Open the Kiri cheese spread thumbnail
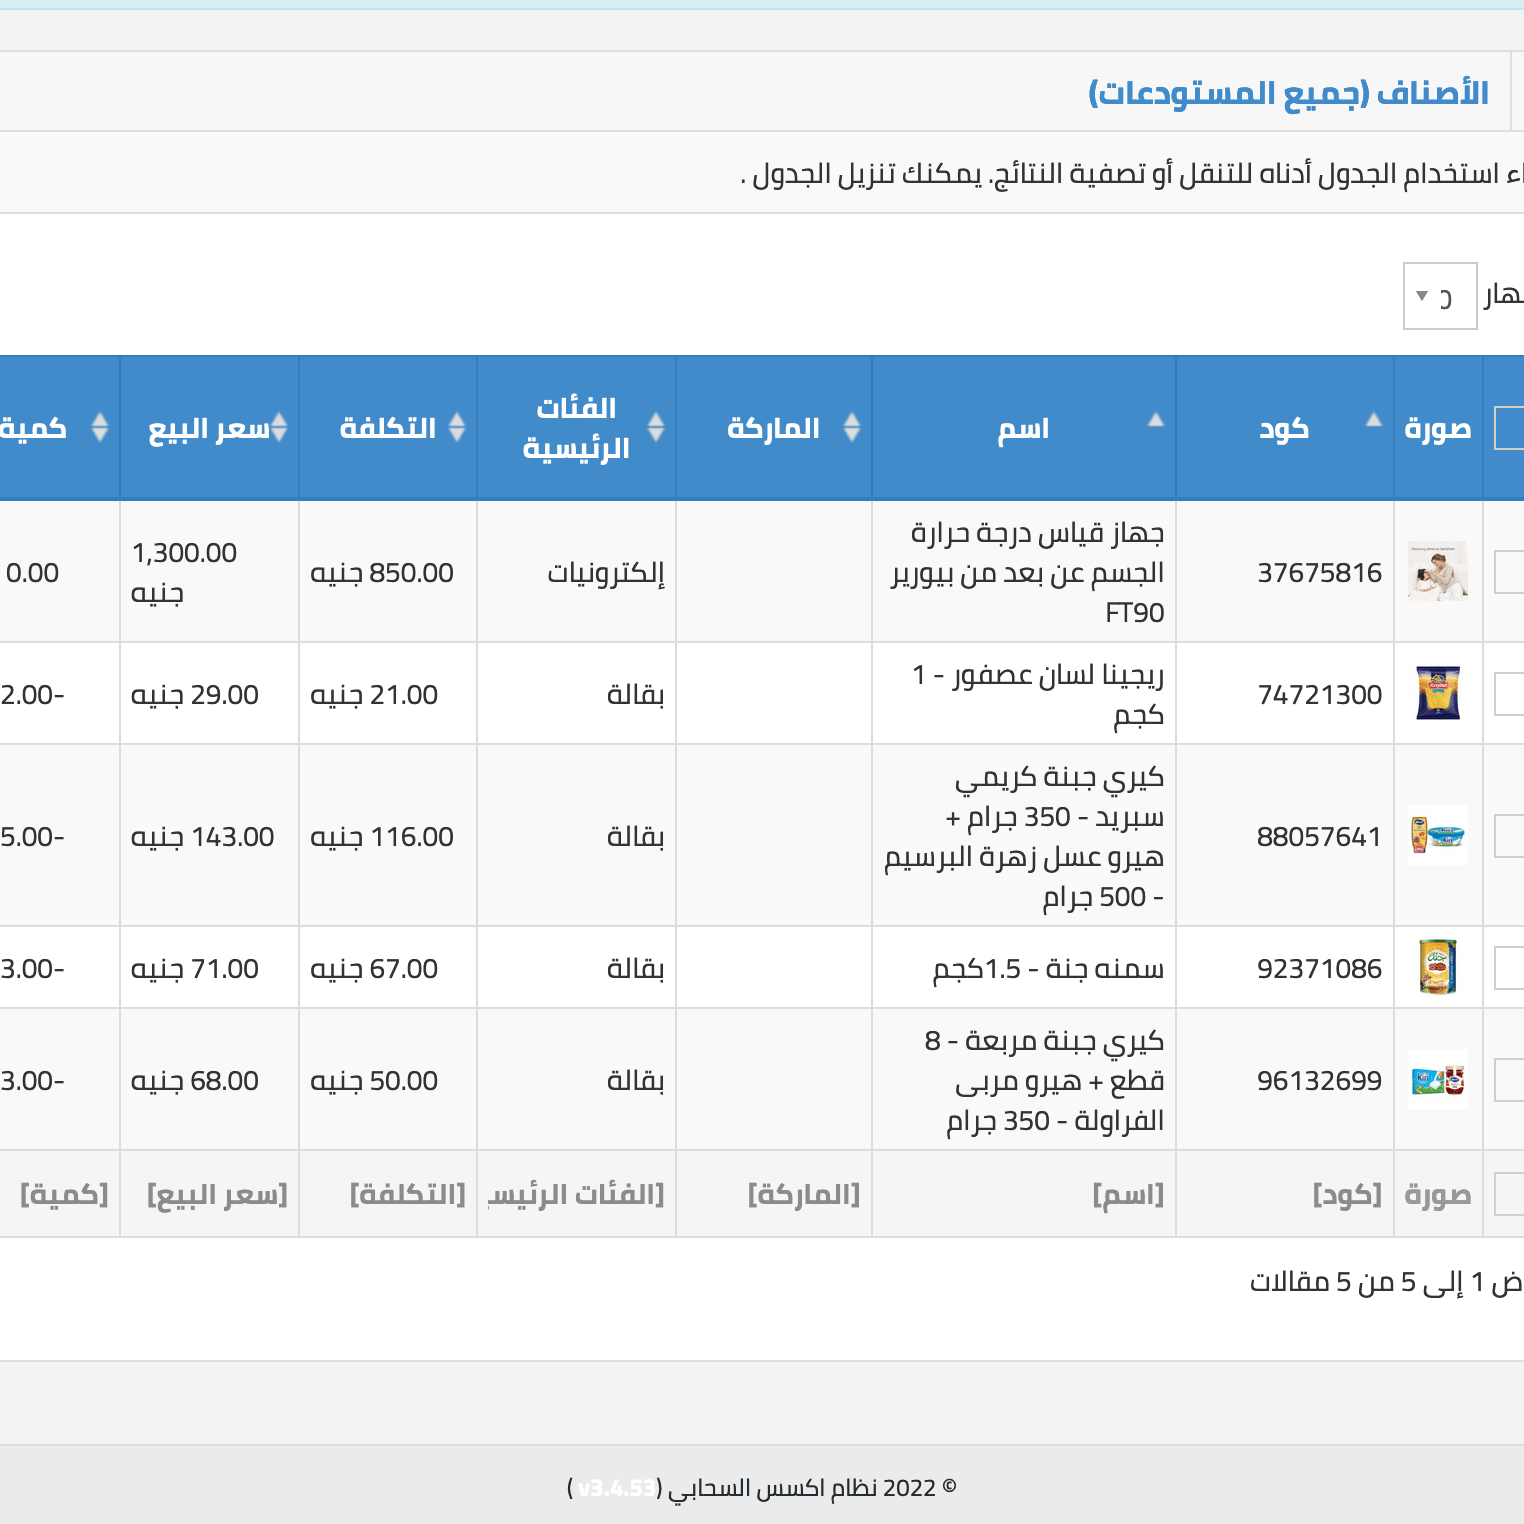This screenshot has width=1524, height=1524. [x=1437, y=836]
